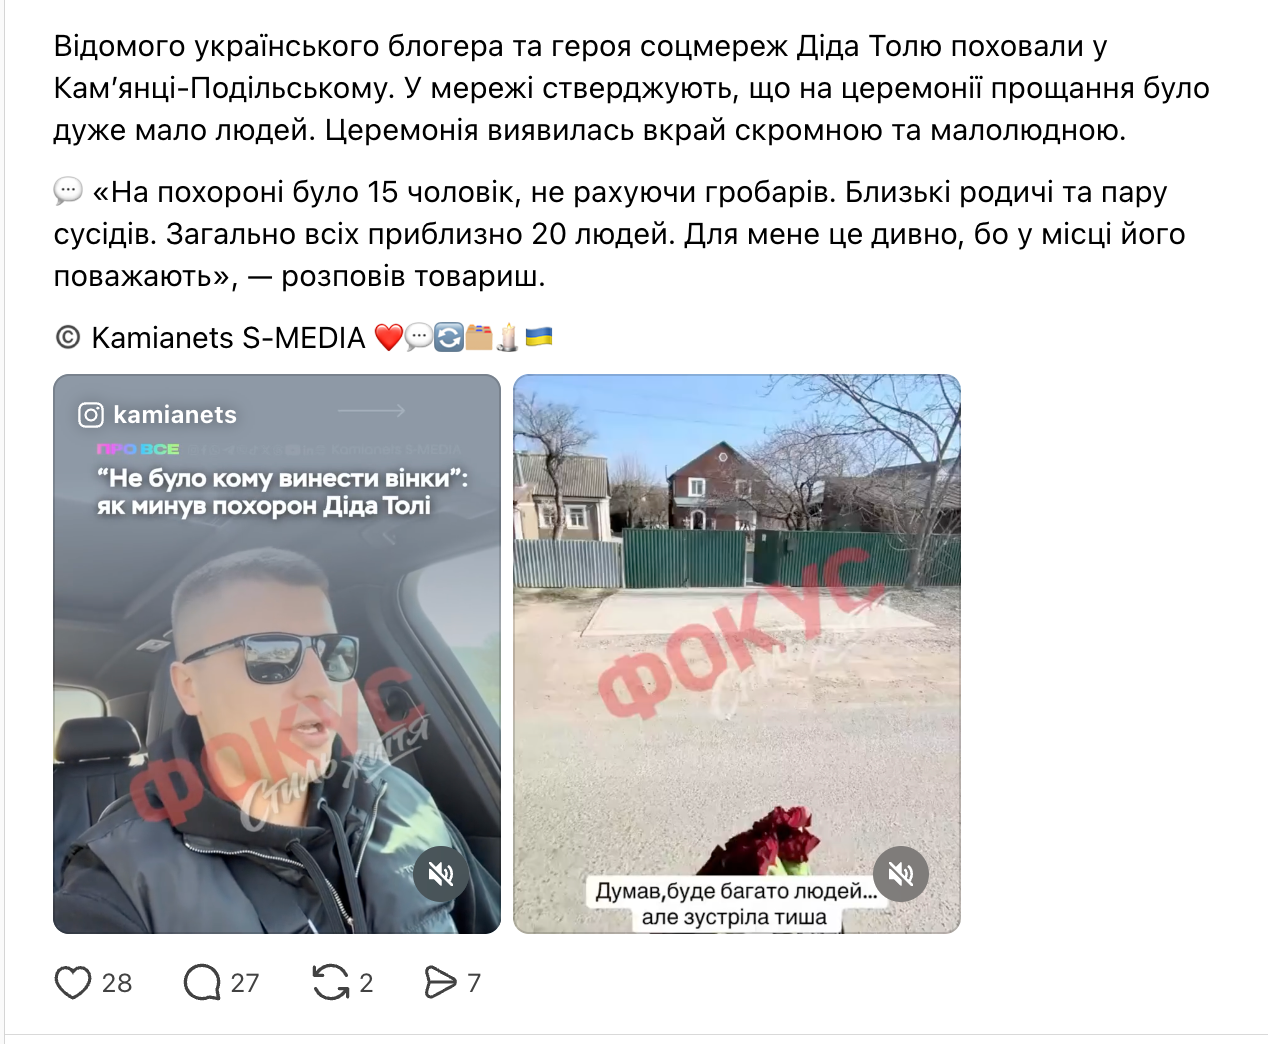Unmute the video of the man in sunglasses

point(441,874)
